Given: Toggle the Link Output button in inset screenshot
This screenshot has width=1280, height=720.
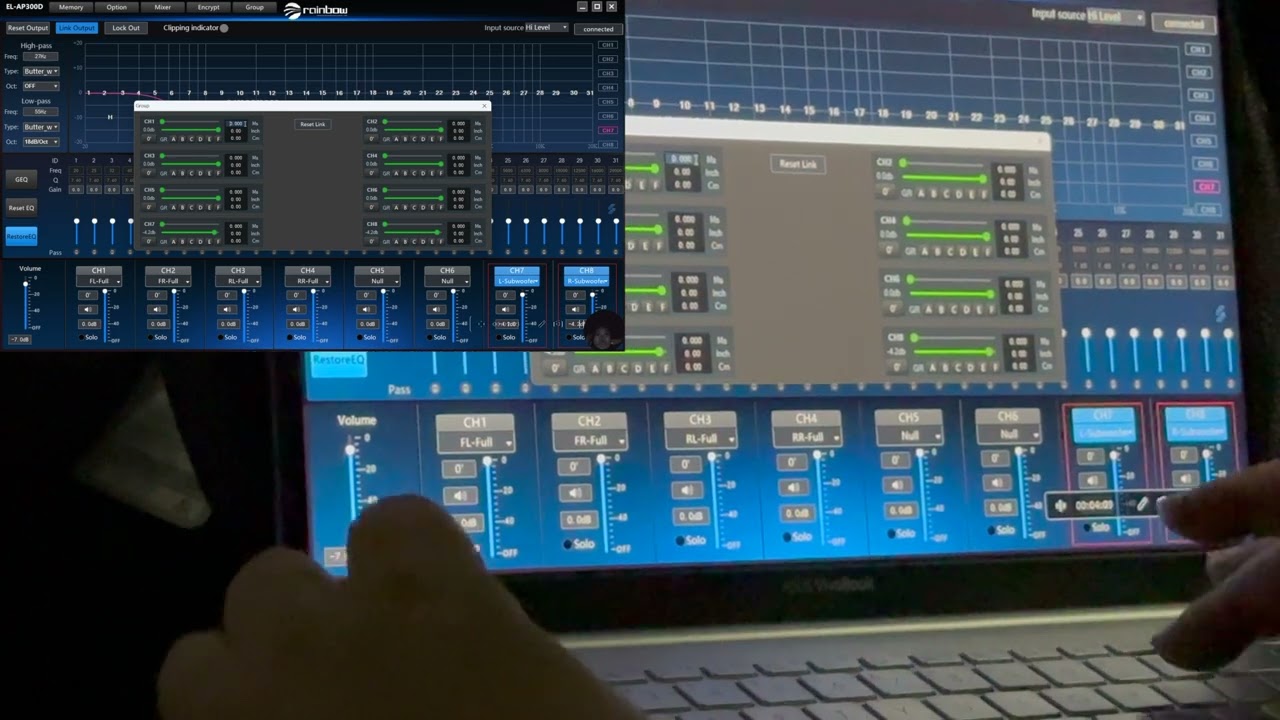Looking at the screenshot, I should click(x=77, y=28).
